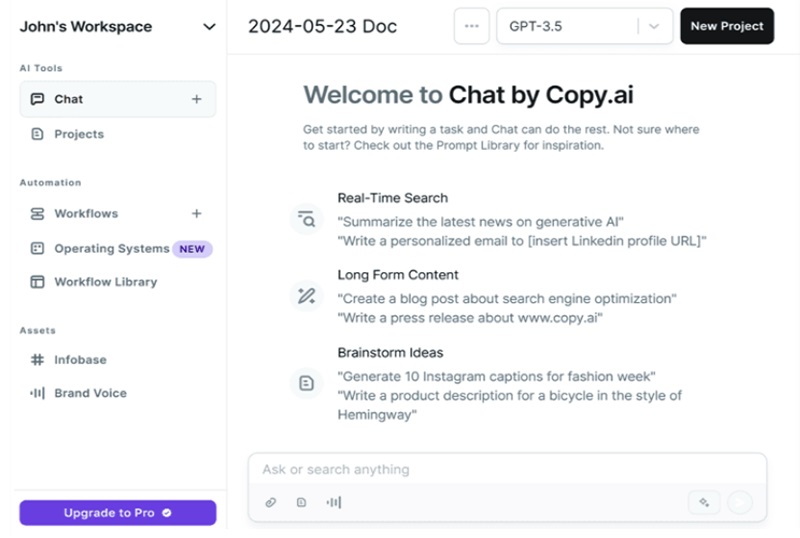This screenshot has height=538, width=800.
Task: Click the Infobase hash icon
Action: [37, 360]
